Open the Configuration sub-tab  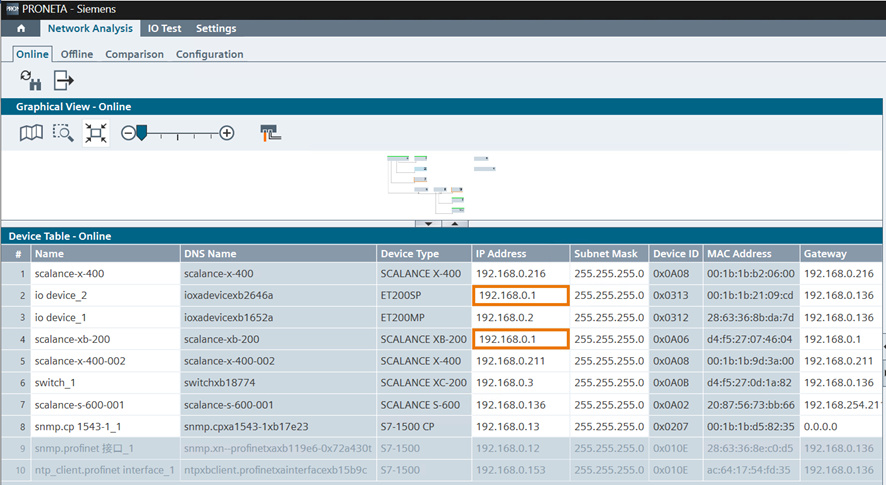pyautogui.click(x=210, y=54)
